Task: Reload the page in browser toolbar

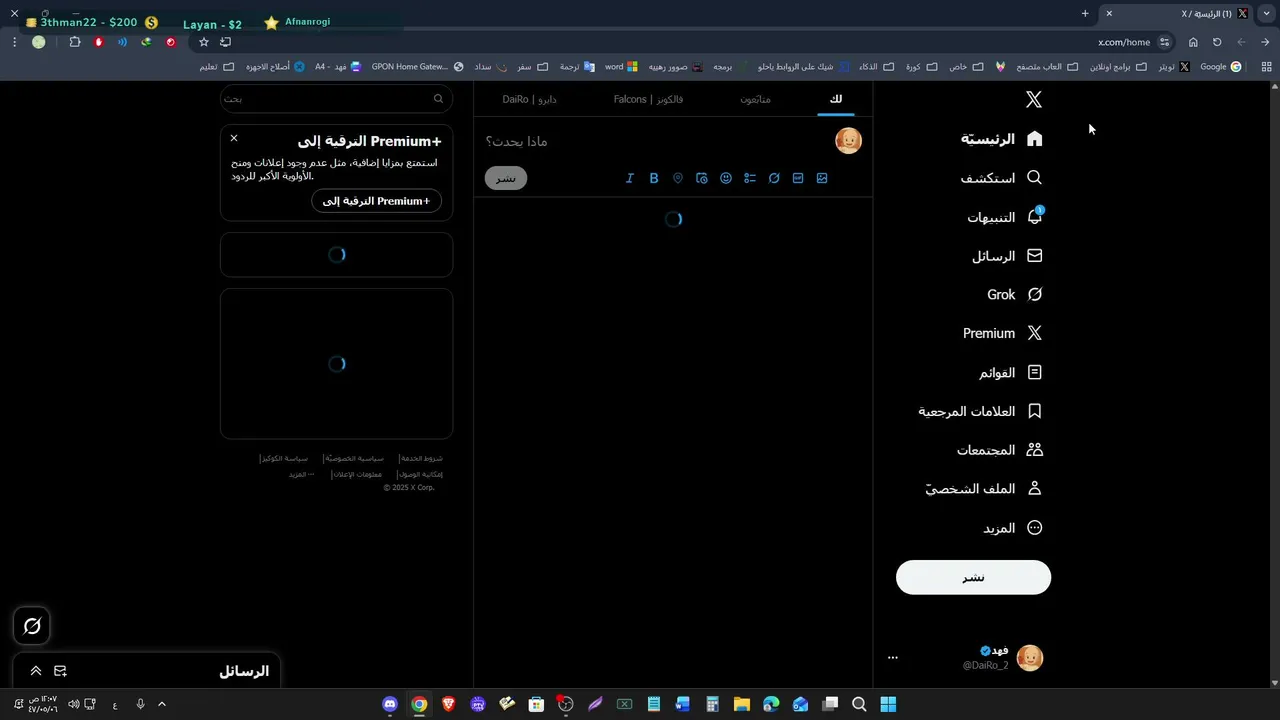Action: click(1217, 42)
